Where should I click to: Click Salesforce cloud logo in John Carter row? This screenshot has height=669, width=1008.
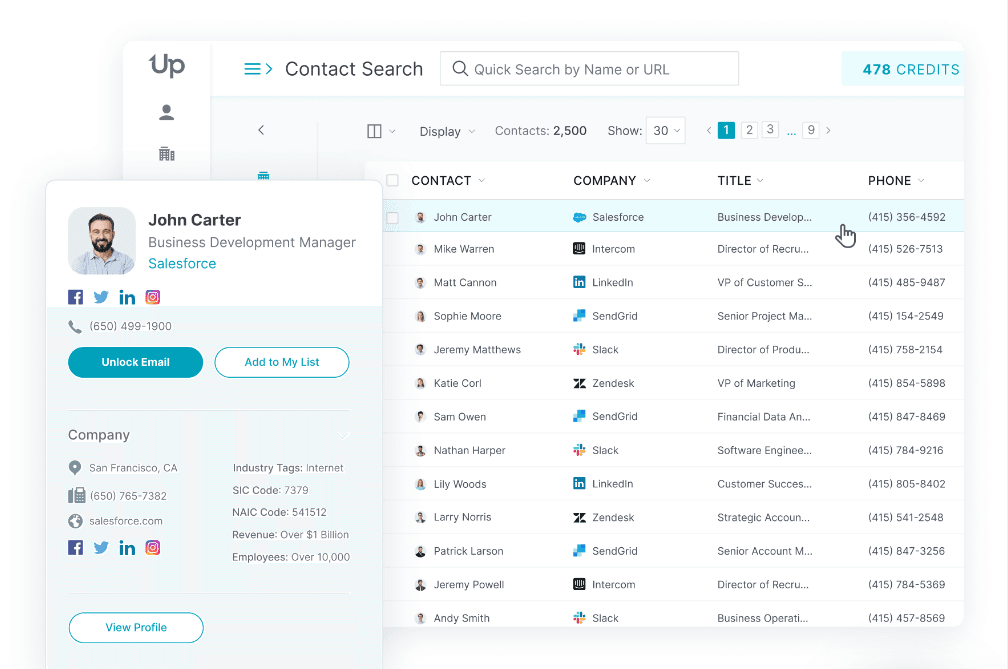(x=579, y=217)
